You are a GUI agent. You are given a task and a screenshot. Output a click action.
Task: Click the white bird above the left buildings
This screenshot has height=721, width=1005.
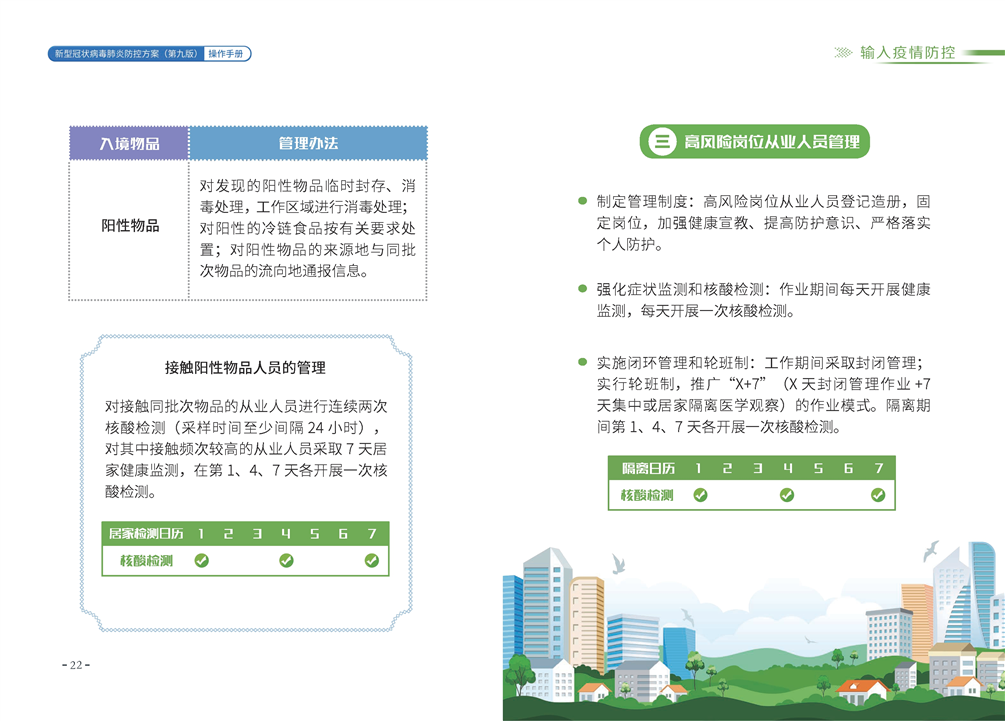[x=618, y=566]
